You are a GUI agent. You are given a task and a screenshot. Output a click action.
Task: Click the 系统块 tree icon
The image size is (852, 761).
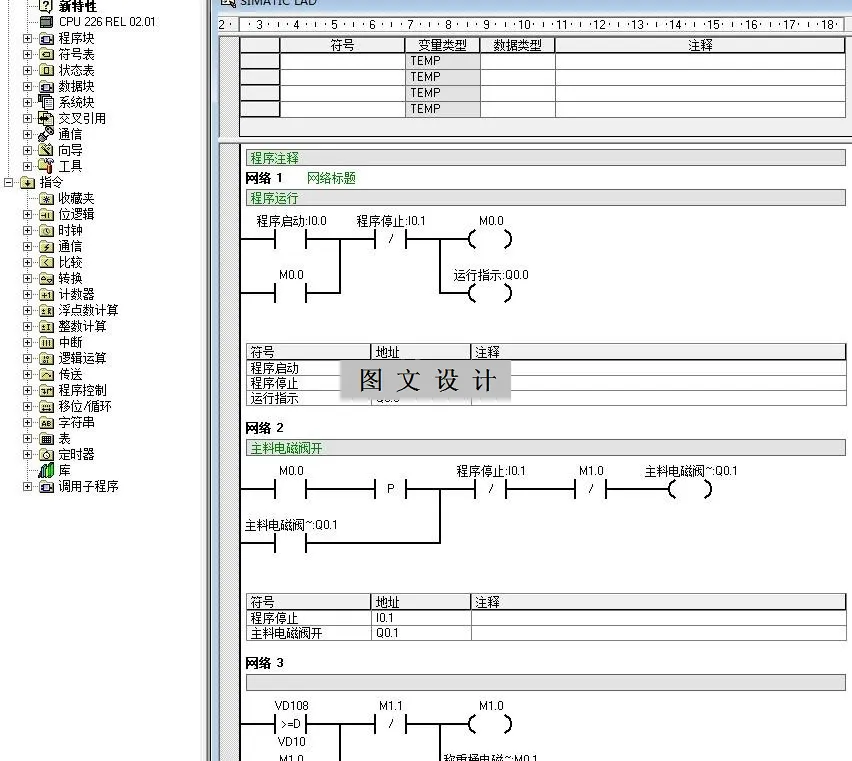pyautogui.click(x=46, y=102)
